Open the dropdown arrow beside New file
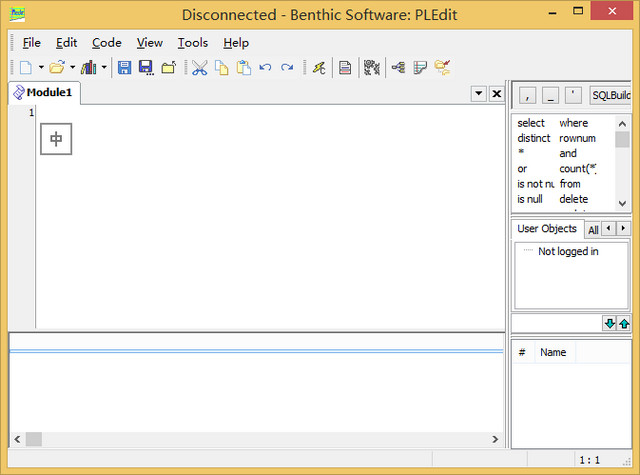 40,68
